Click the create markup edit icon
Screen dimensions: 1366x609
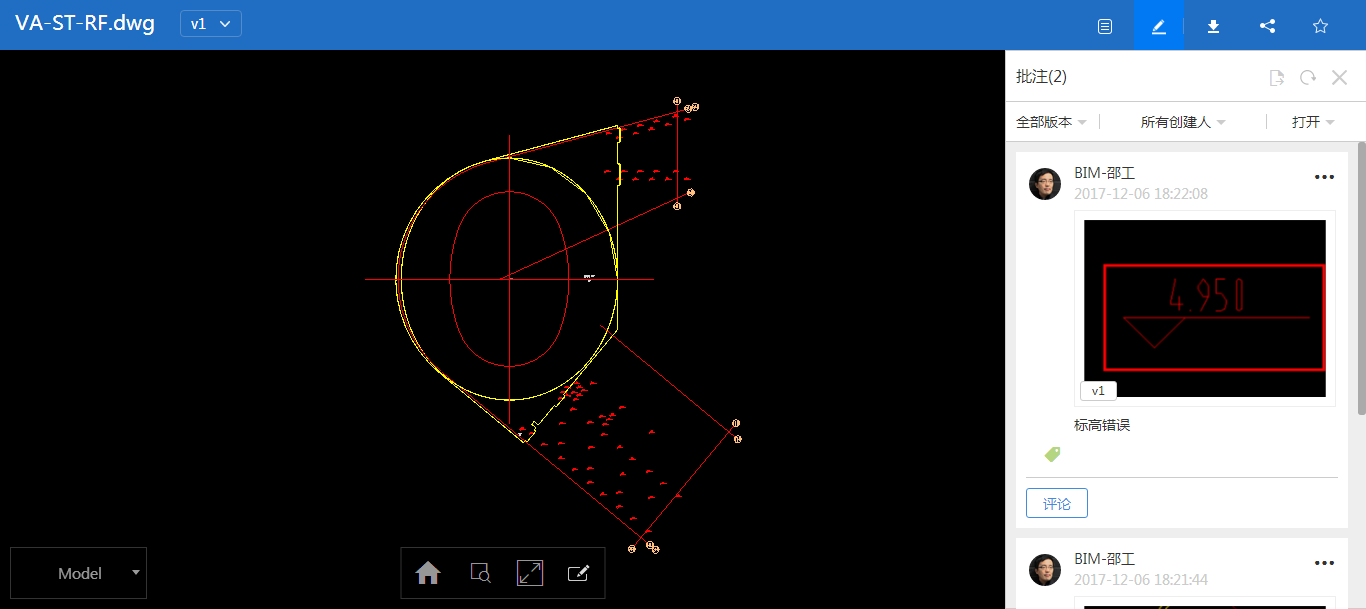(x=578, y=573)
